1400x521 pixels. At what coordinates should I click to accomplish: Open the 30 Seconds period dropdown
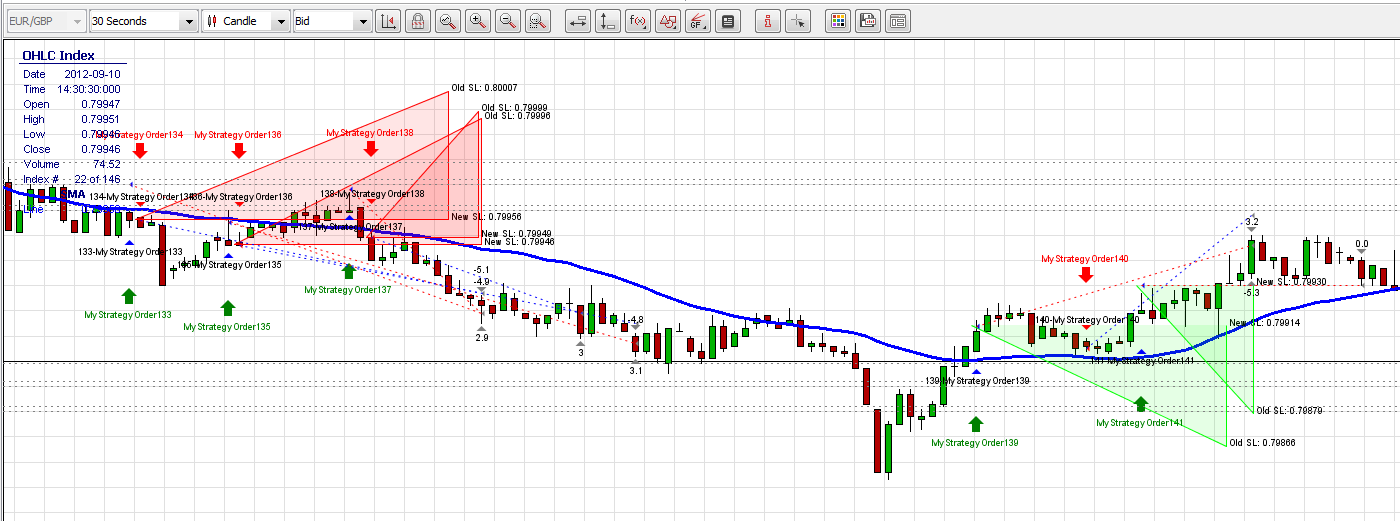pyautogui.click(x=144, y=20)
